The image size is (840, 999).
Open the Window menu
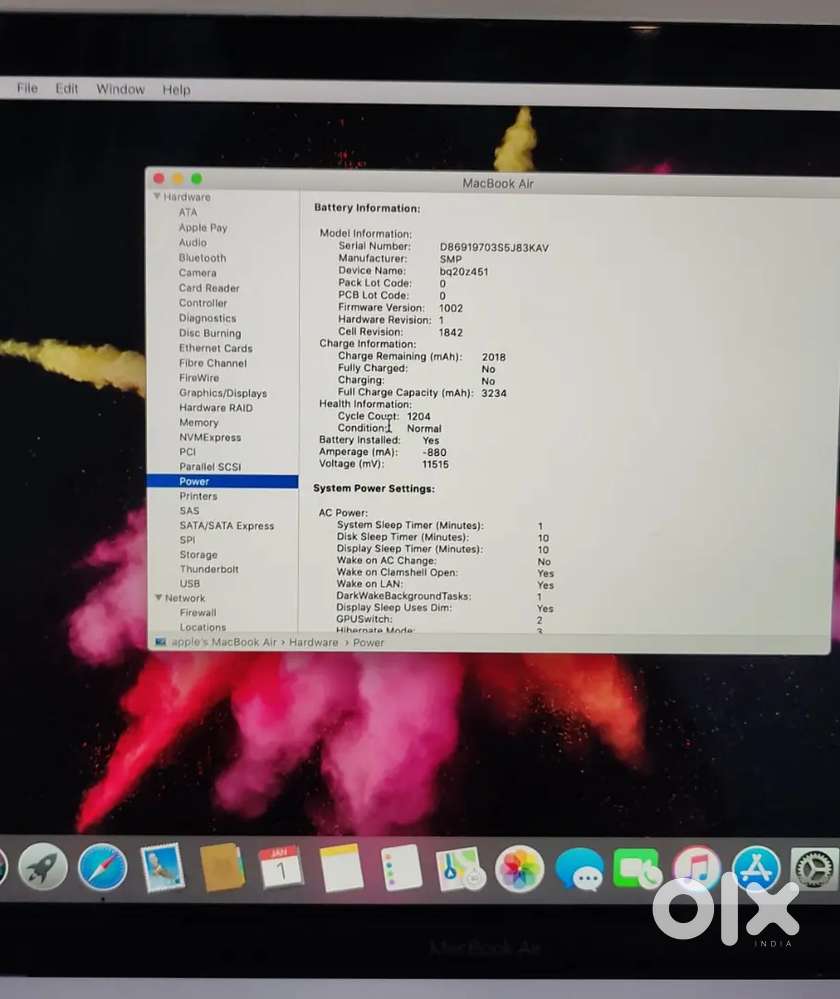coord(120,89)
